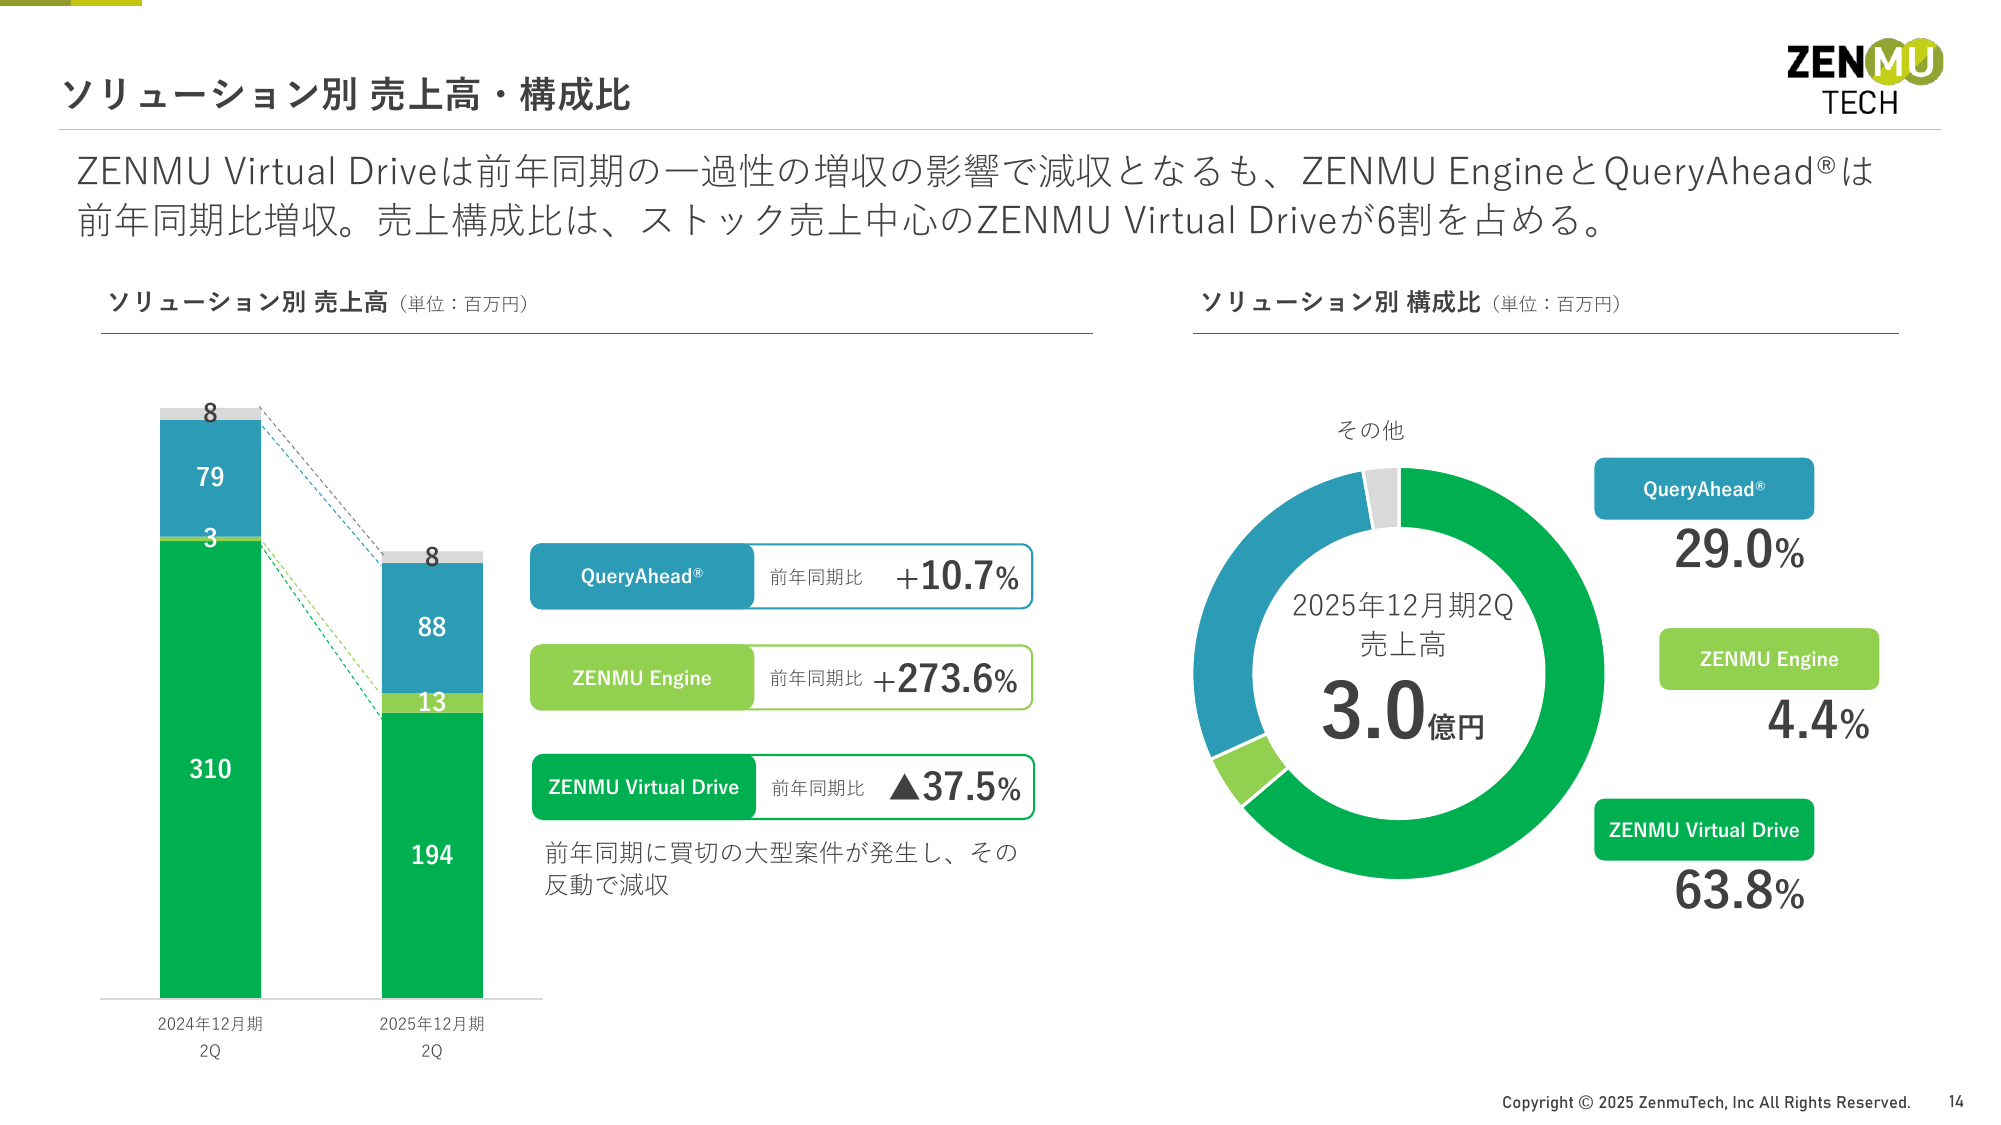Click the その他 donut label
The width and height of the screenshot is (2001, 1125).
1370,430
